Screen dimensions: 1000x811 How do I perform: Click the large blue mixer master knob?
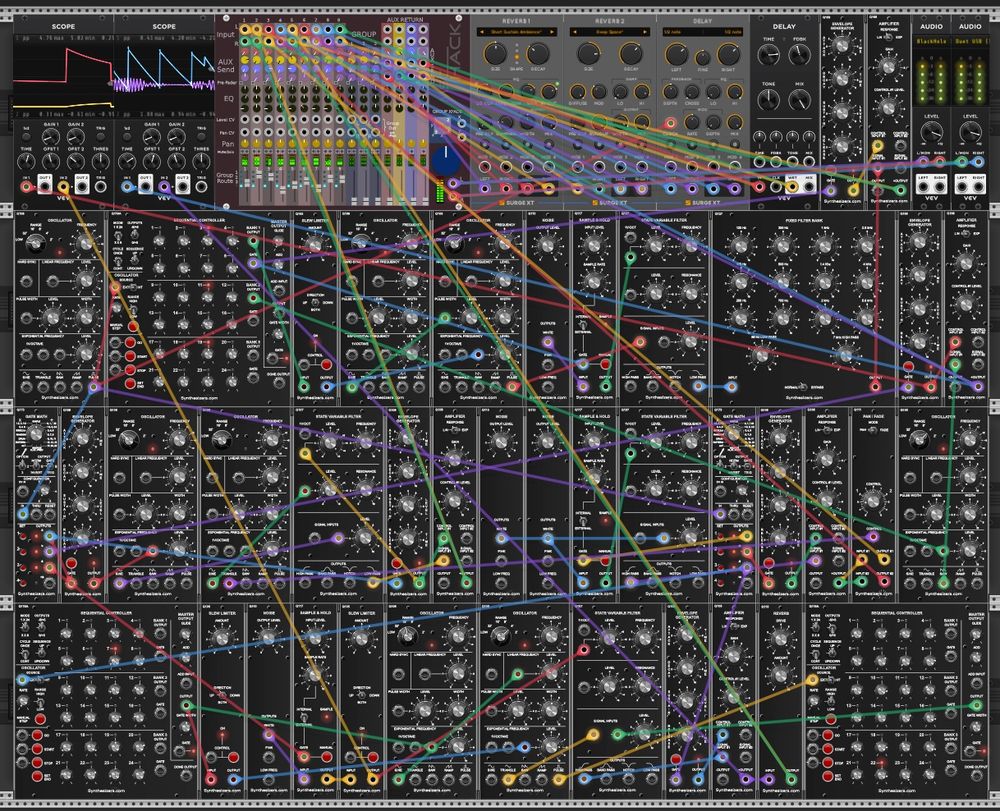446,160
